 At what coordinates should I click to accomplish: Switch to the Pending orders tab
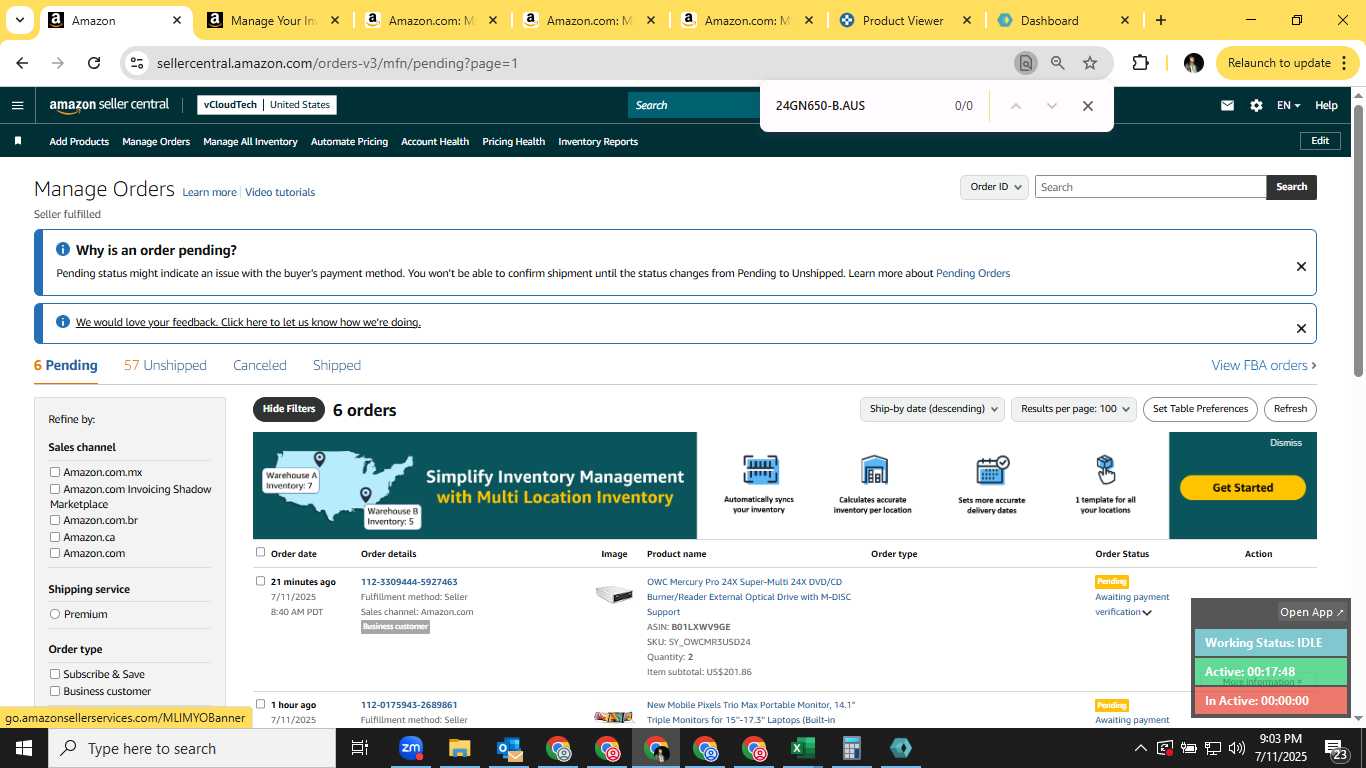pos(66,366)
